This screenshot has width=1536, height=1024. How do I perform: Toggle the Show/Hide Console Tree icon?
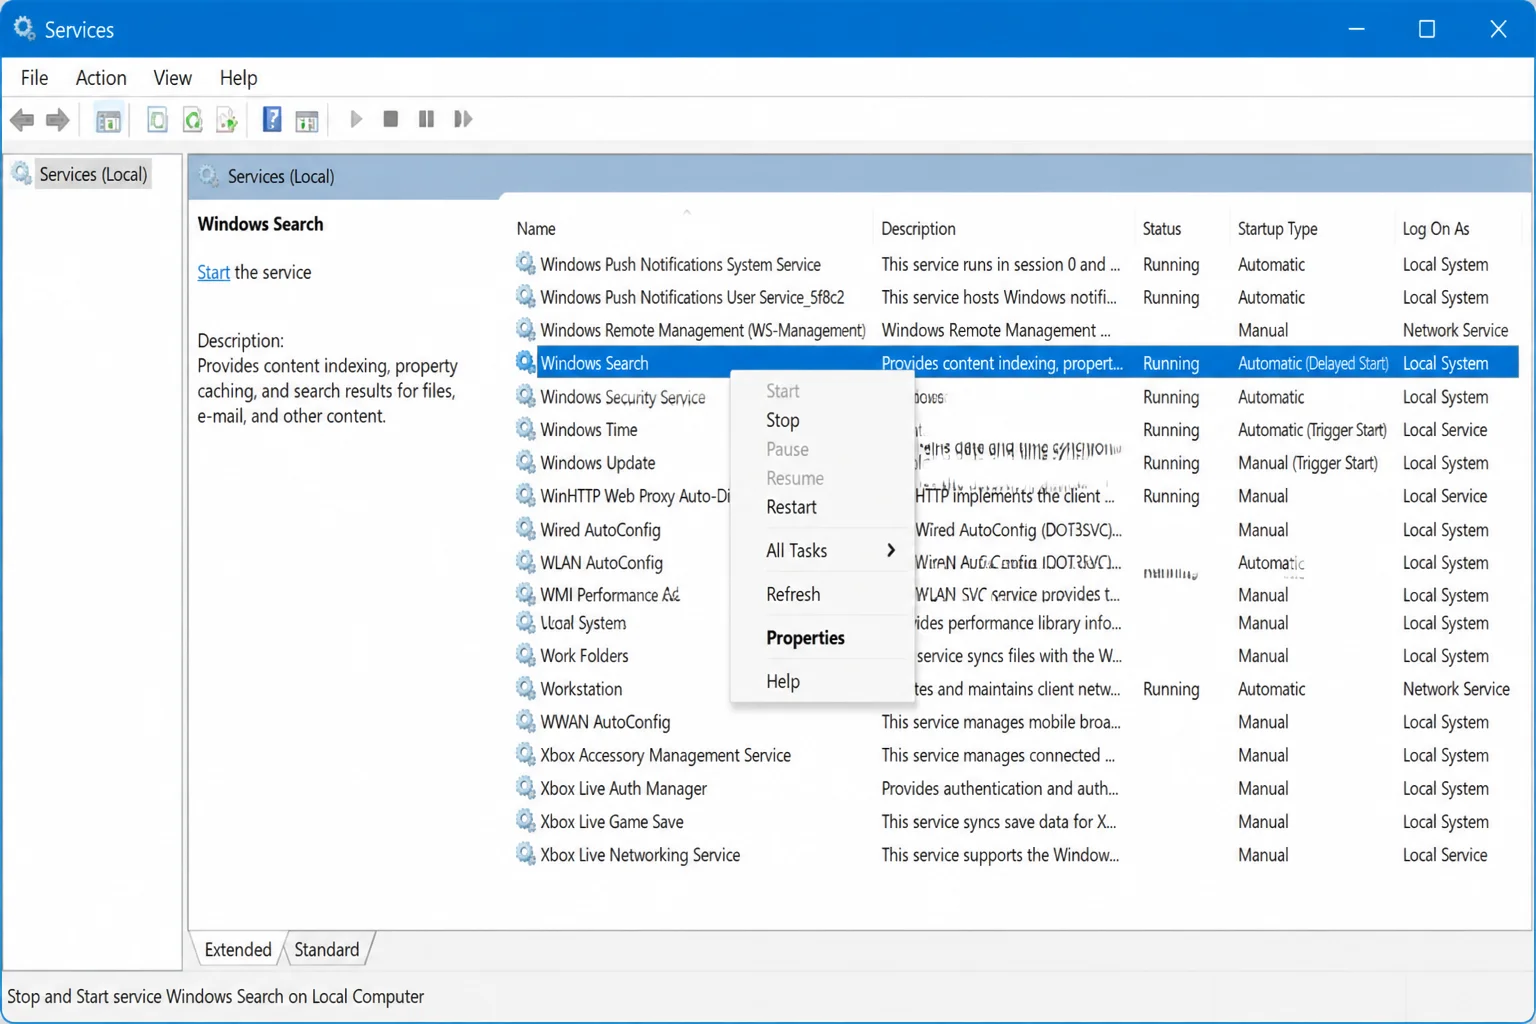[x=108, y=120]
